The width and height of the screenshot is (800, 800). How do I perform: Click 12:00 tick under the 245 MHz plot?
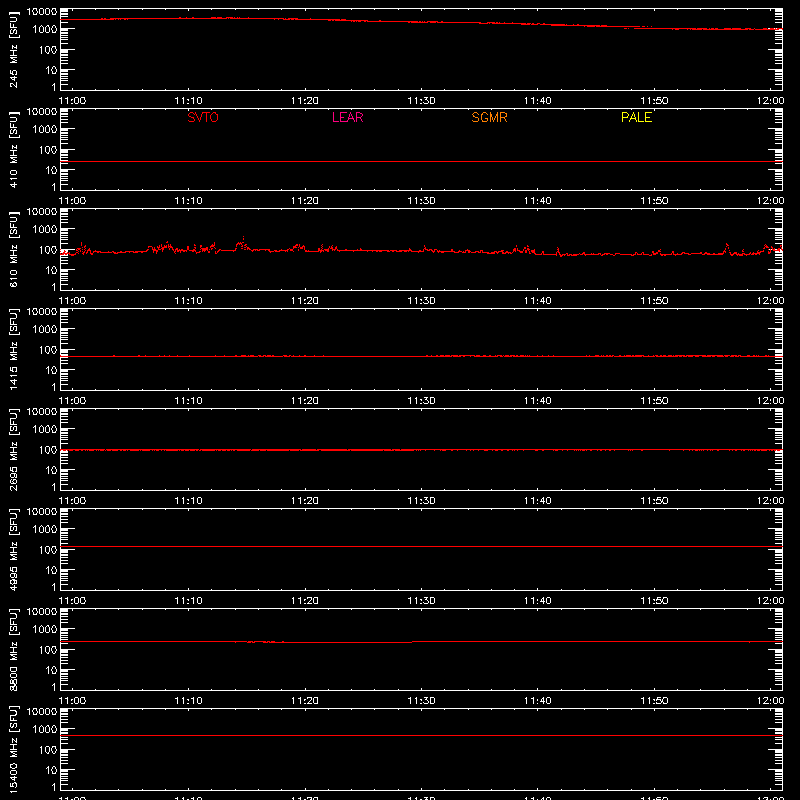click(770, 101)
